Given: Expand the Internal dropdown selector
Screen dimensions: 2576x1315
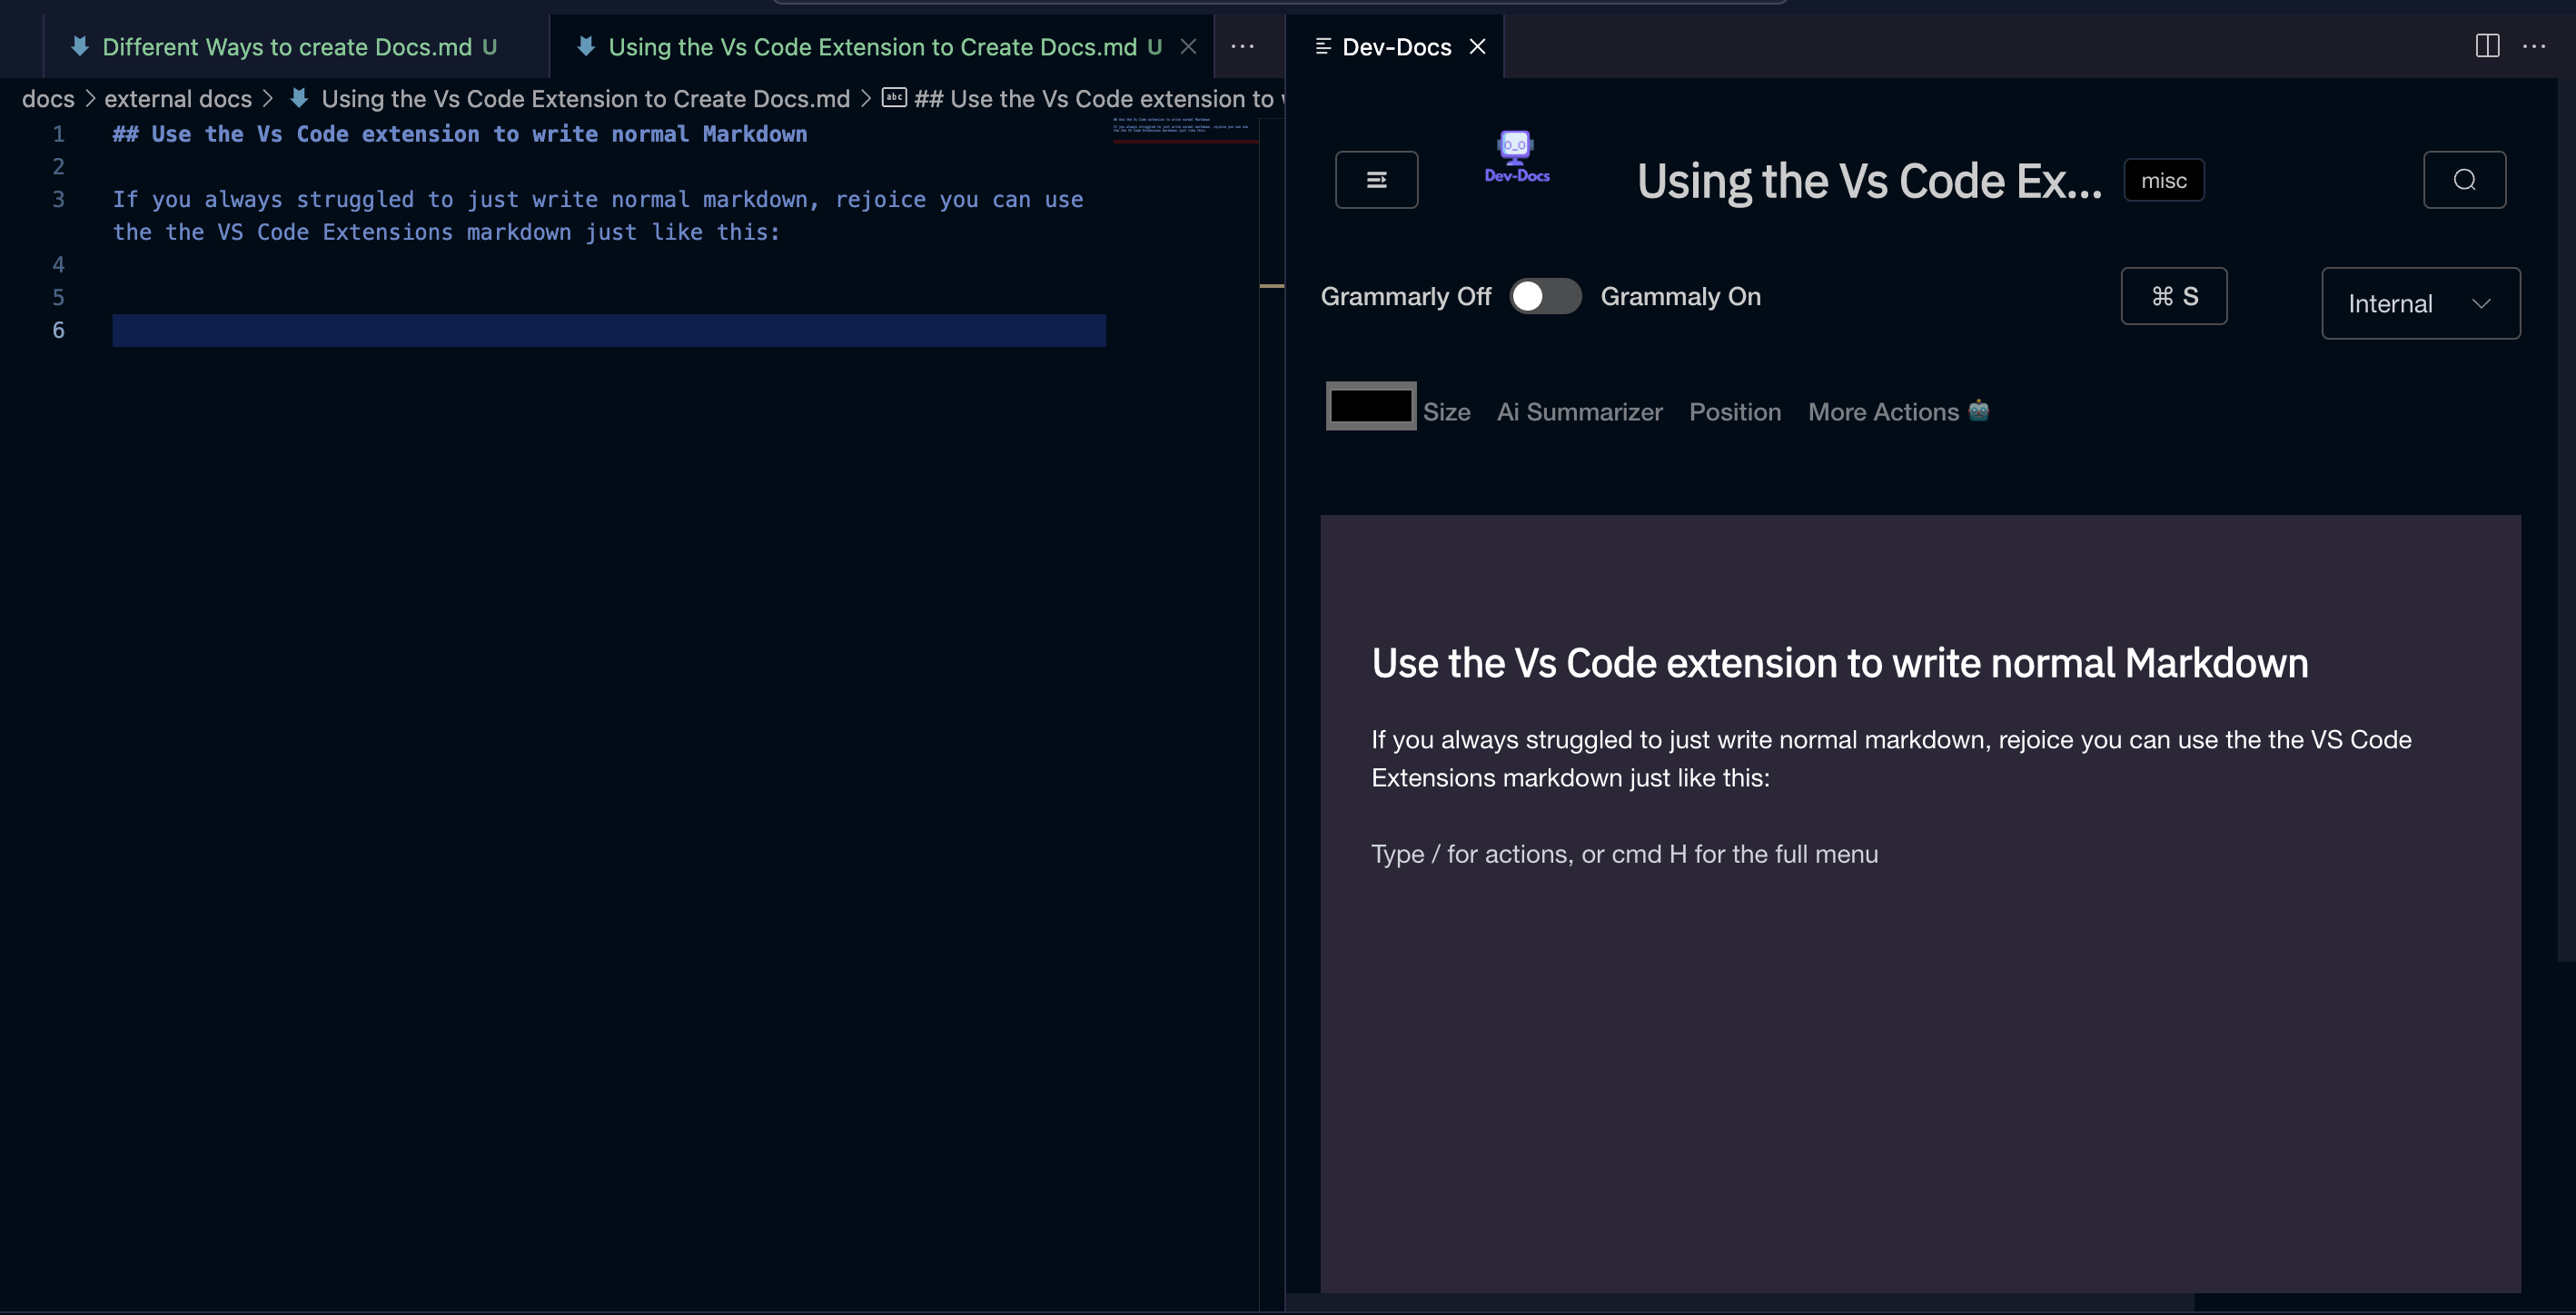Looking at the screenshot, I should 2420,303.
